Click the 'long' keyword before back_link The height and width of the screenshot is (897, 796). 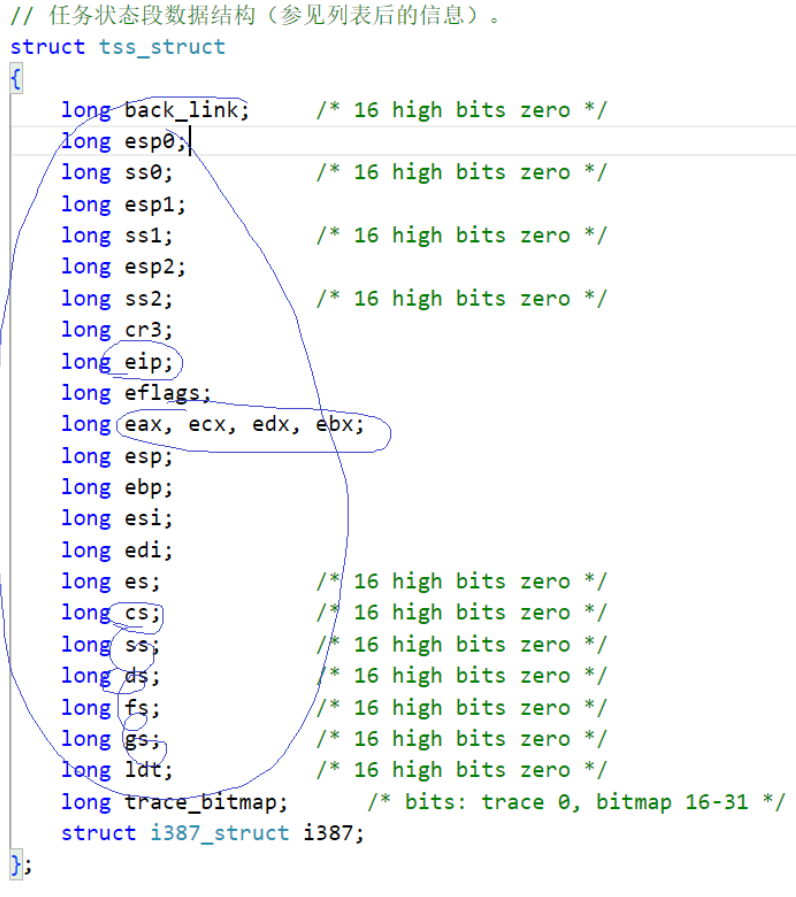[x=86, y=110]
